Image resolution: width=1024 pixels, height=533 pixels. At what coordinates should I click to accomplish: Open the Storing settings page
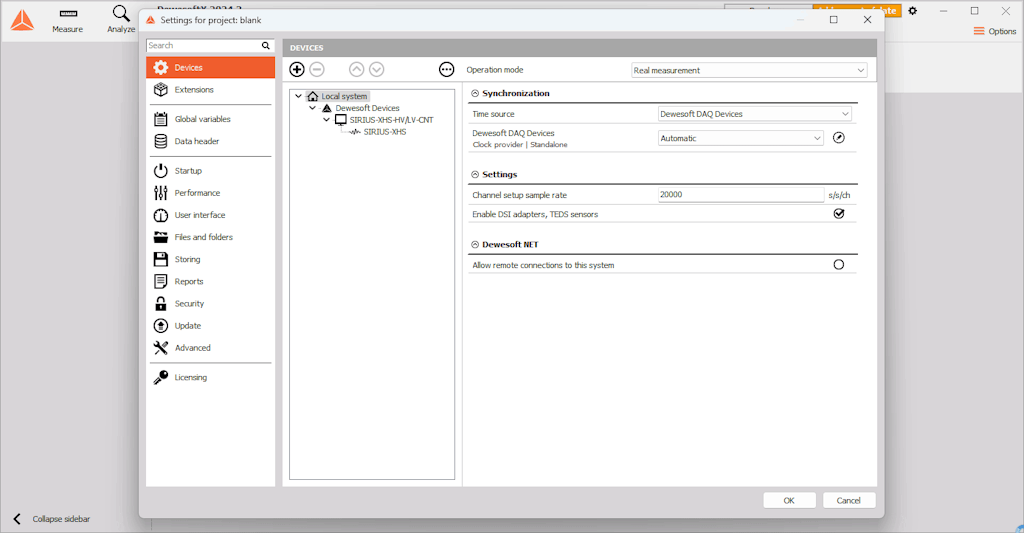[x=210, y=259]
